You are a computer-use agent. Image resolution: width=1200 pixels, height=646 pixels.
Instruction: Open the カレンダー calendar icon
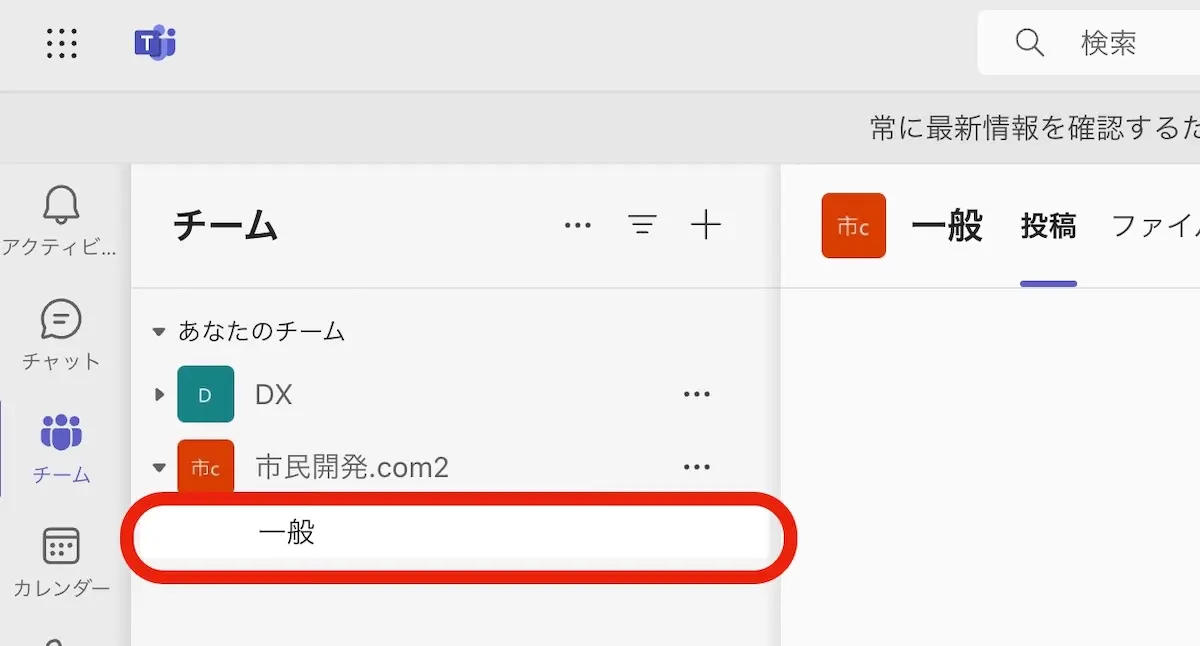coord(60,547)
